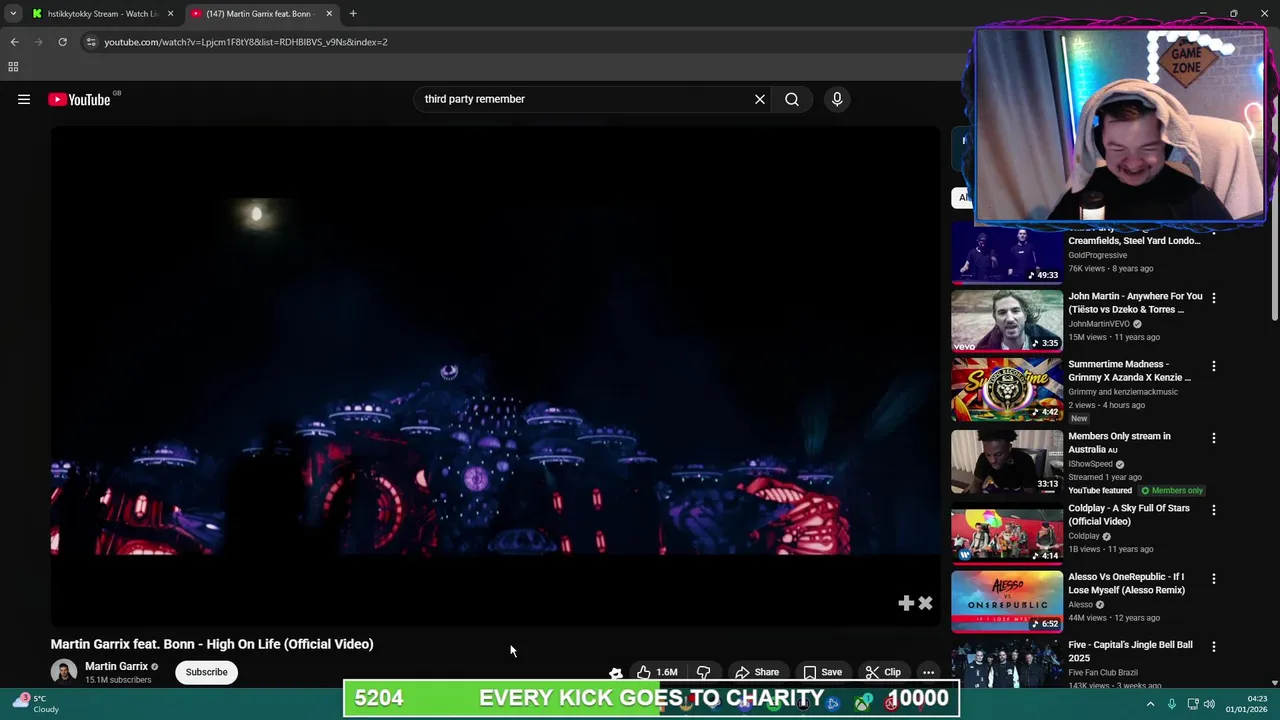This screenshot has height=720, width=1280.
Task: Open 'Alesso Vs OneRepublic - If I Lose Myself' title
Action: pyautogui.click(x=1127, y=583)
